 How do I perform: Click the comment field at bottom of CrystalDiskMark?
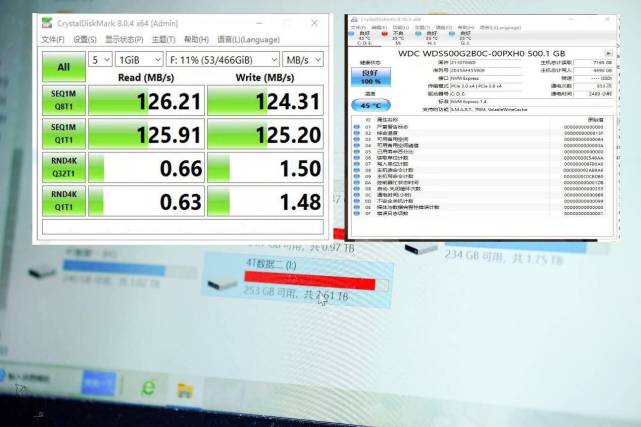183,227
